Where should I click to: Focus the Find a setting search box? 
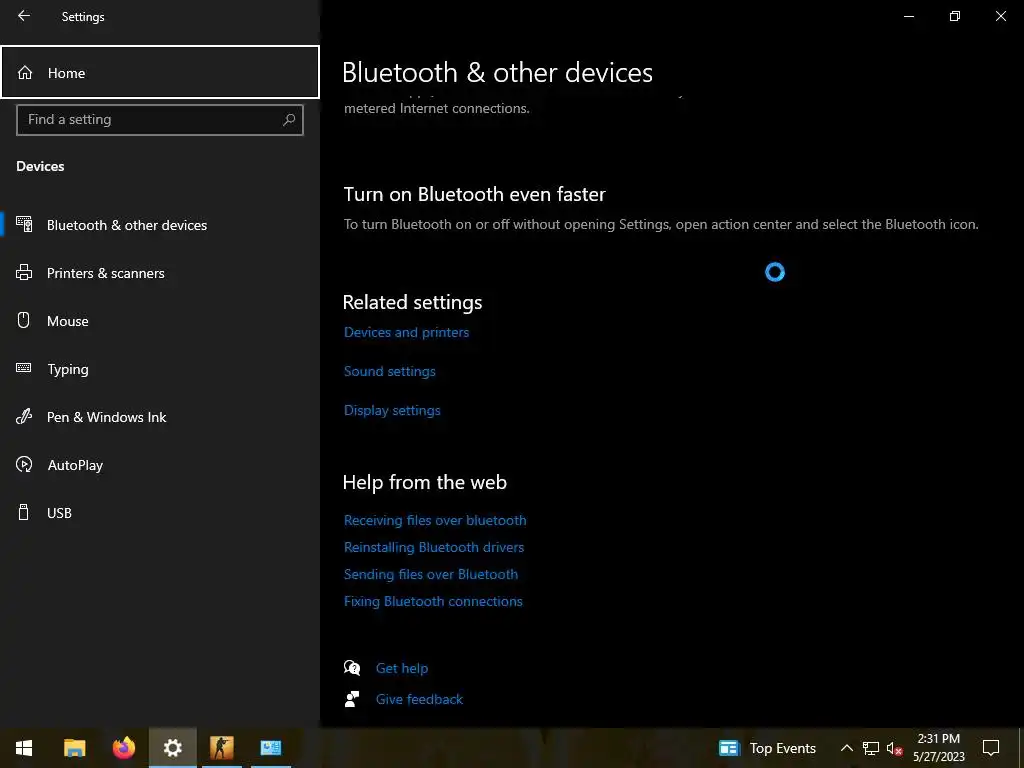tap(160, 120)
